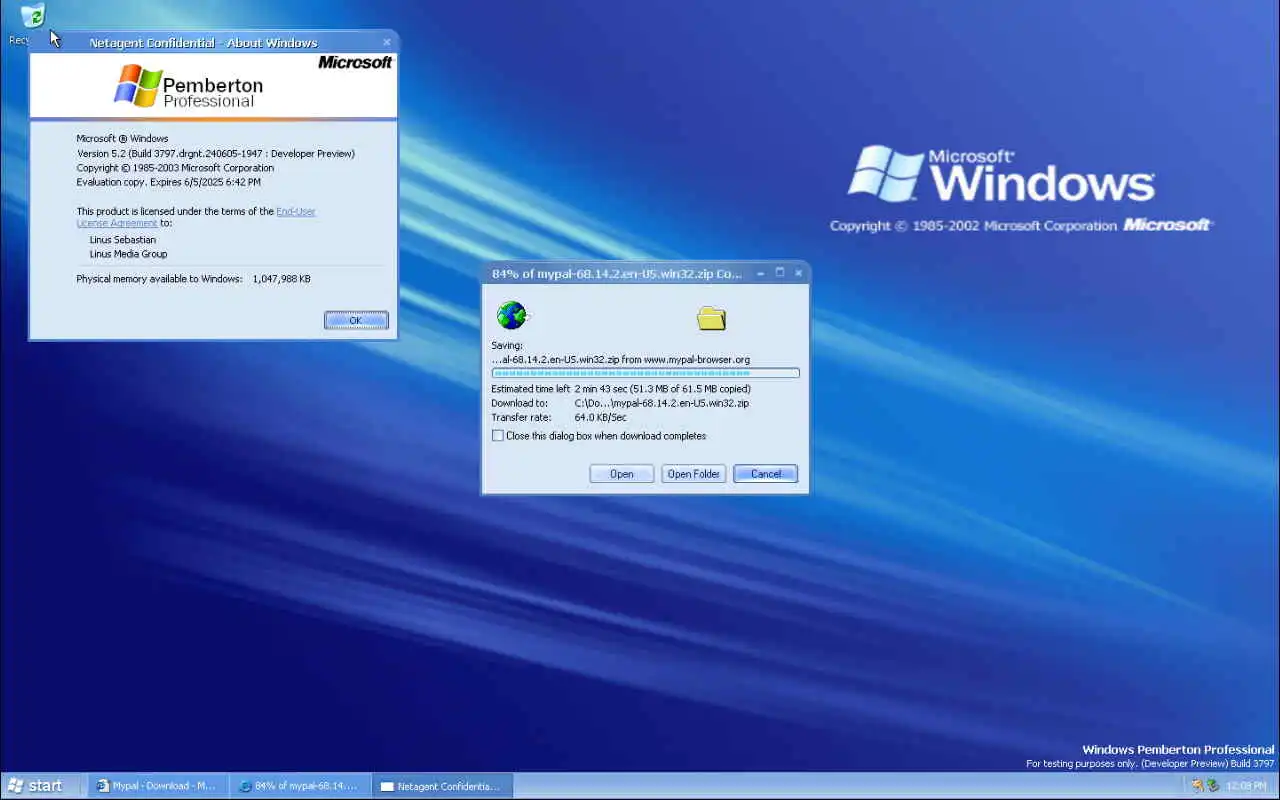This screenshot has width=1280, height=800.
Task: Click OK in the About Windows dialog
Action: 356,320
